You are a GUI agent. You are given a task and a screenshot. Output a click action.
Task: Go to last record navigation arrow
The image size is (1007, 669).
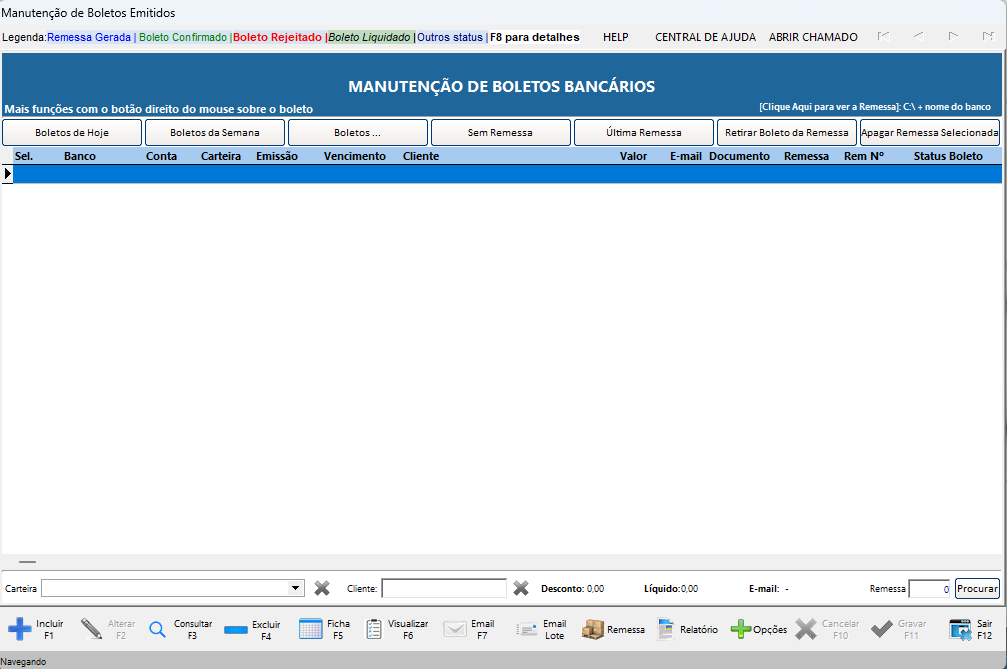pos(988,37)
